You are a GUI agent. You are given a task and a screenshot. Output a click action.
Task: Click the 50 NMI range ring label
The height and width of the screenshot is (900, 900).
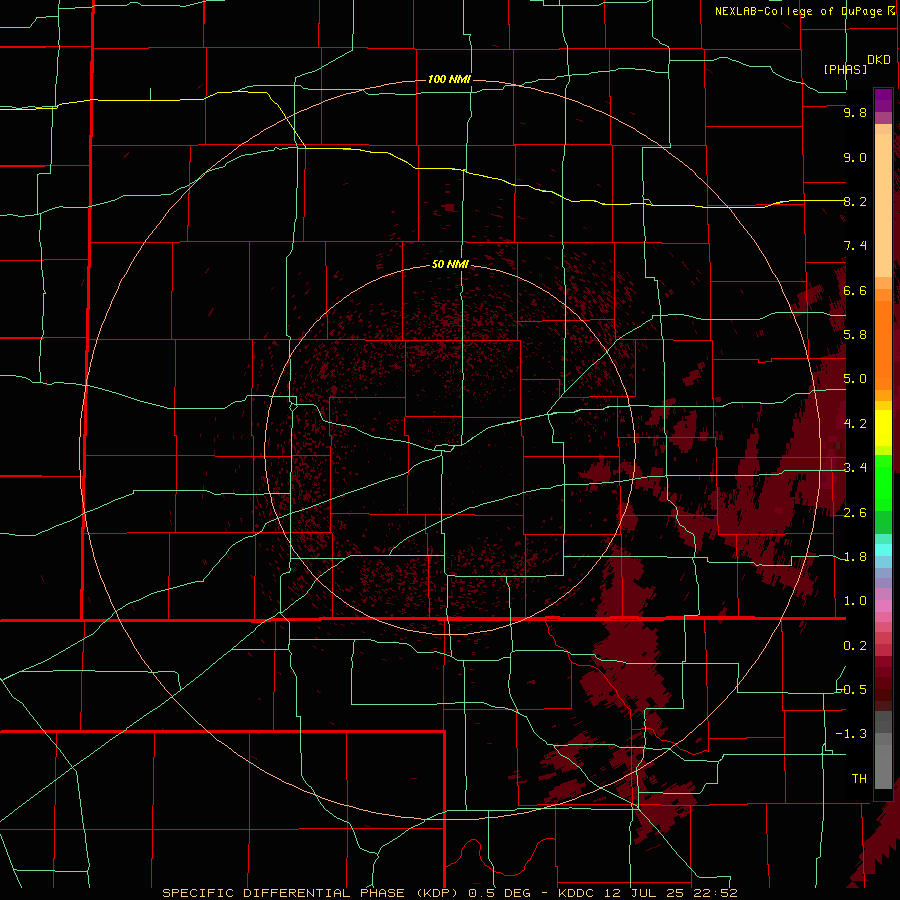point(451,264)
